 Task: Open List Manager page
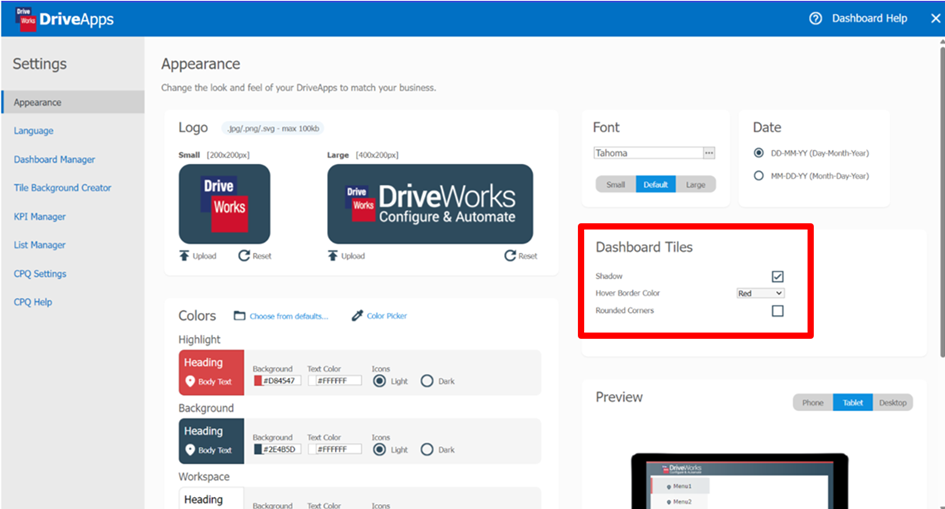40,245
